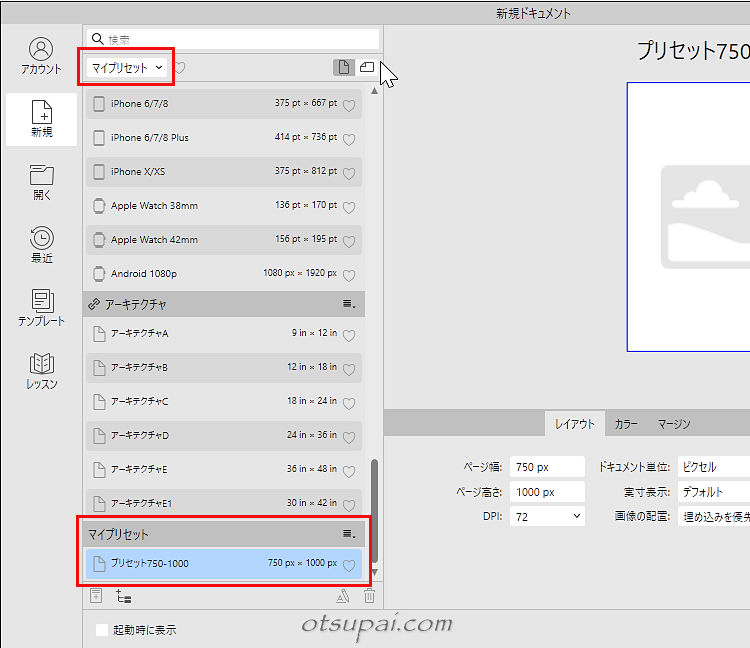Click the add preset category icon
The width and height of the screenshot is (750, 648).
coord(124,596)
